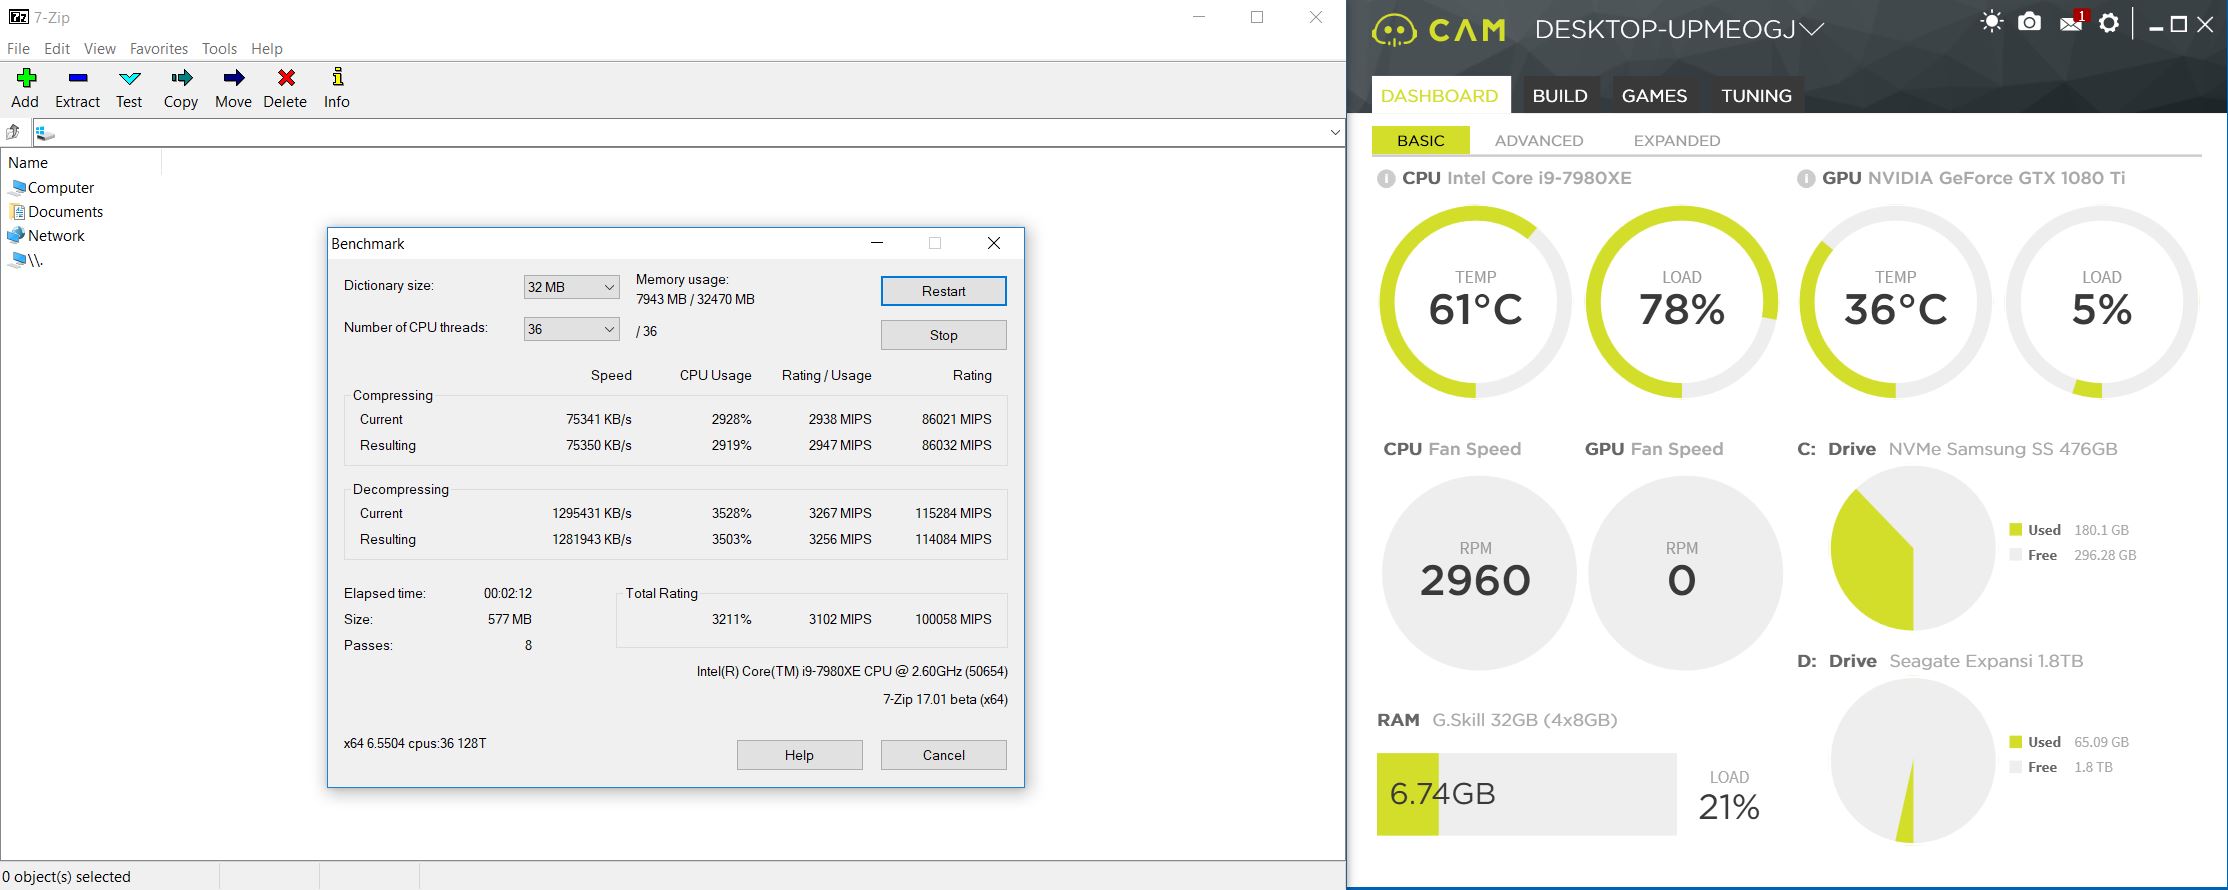This screenshot has height=890, width=2228.
Task: Close the Benchmark dialog
Action: pyautogui.click(x=994, y=243)
